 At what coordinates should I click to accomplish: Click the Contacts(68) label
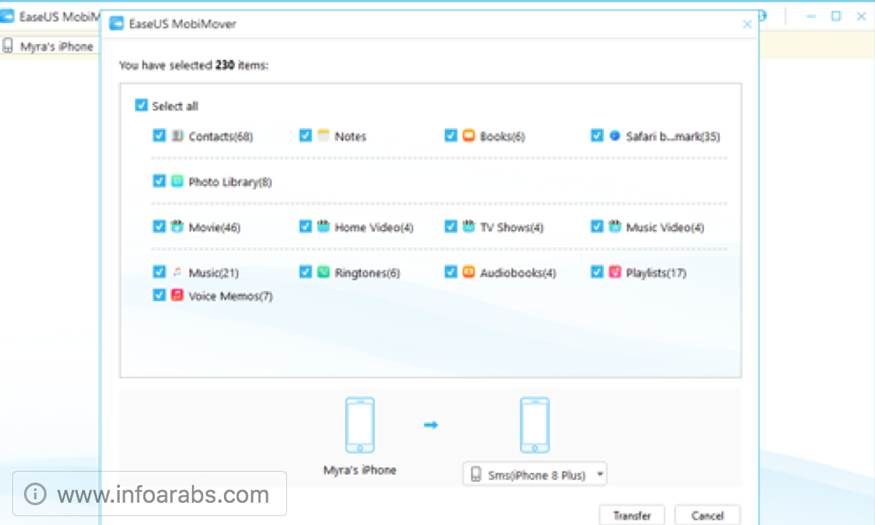pyautogui.click(x=220, y=137)
